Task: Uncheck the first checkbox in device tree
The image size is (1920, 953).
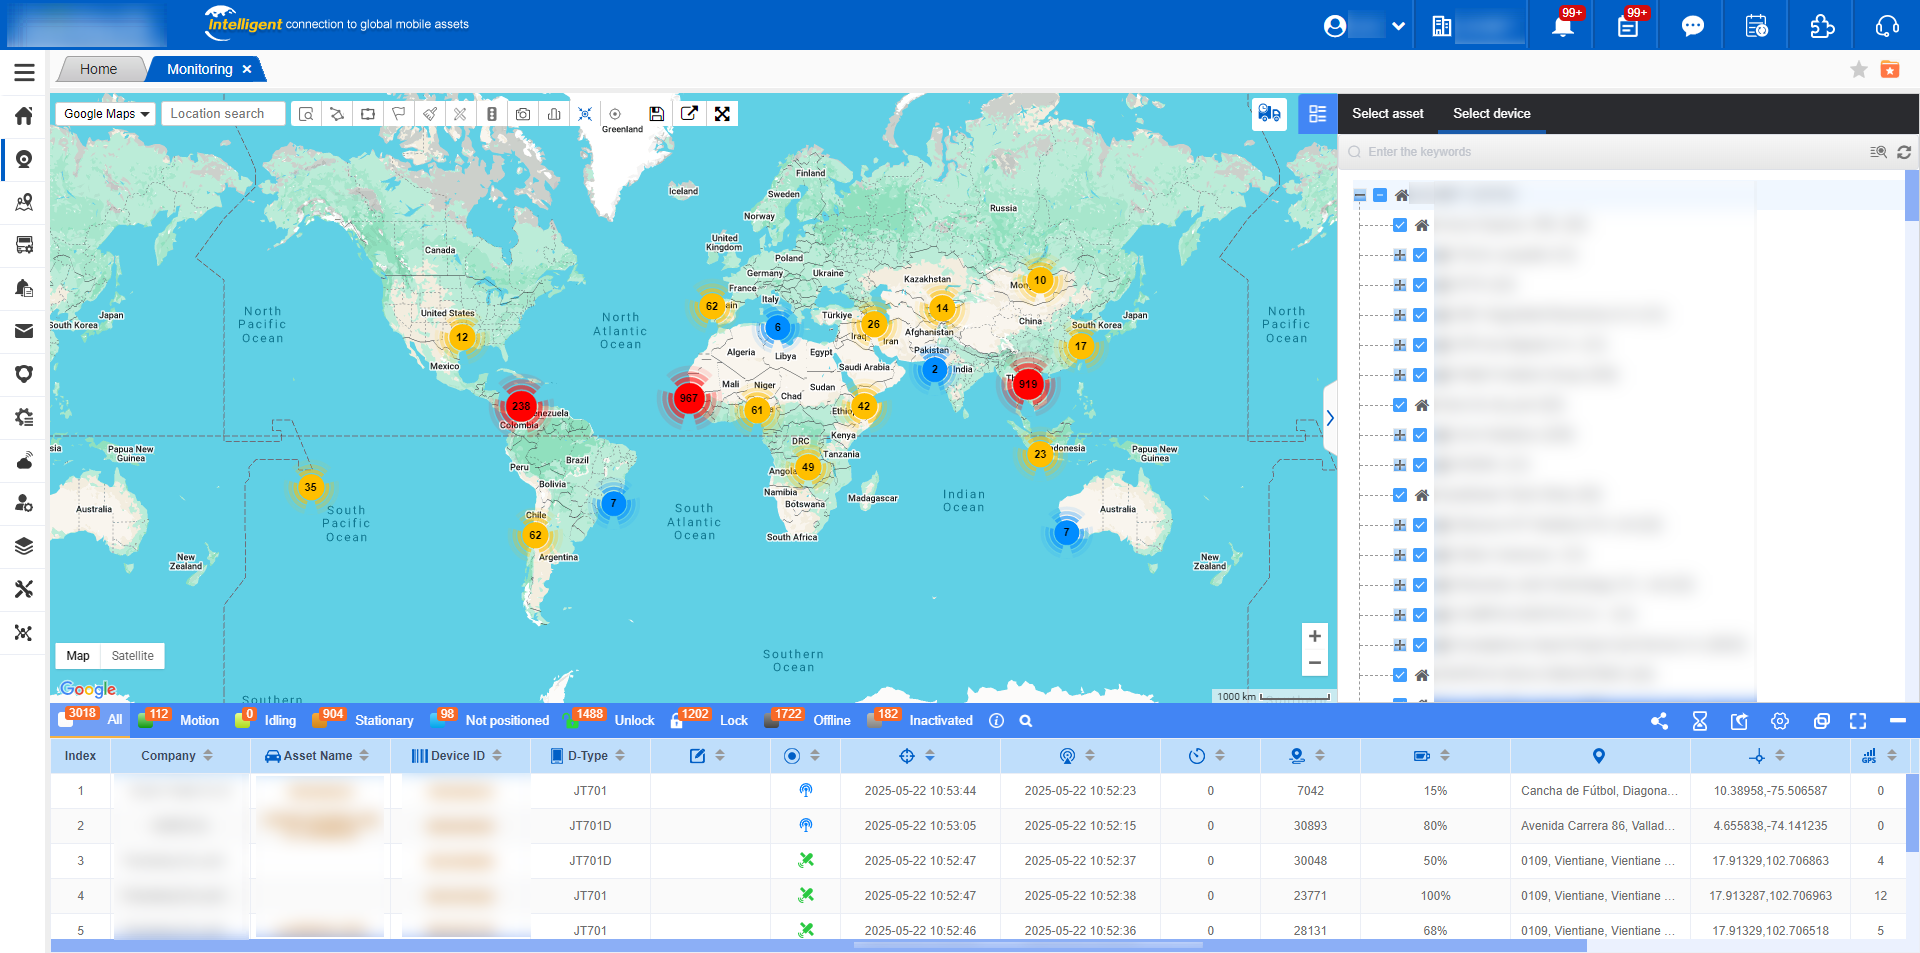Action: 1400,225
